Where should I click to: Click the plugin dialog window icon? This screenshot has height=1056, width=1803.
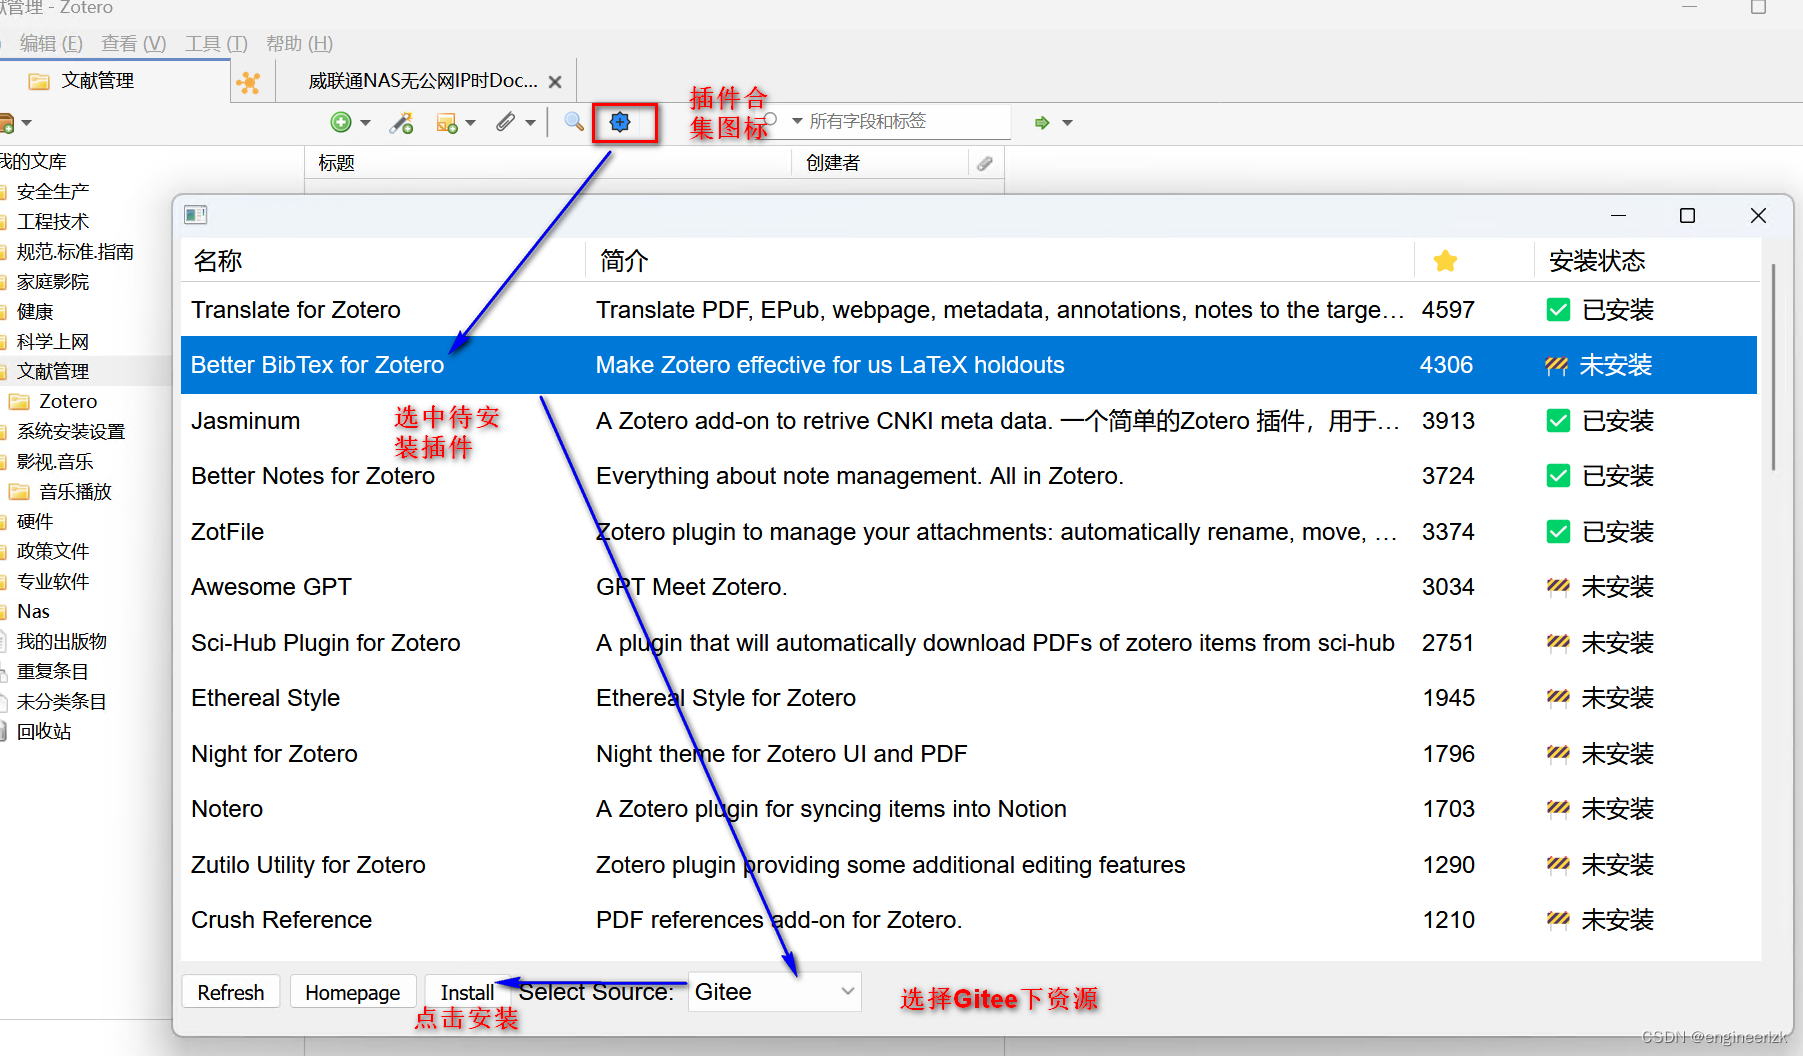[196, 215]
